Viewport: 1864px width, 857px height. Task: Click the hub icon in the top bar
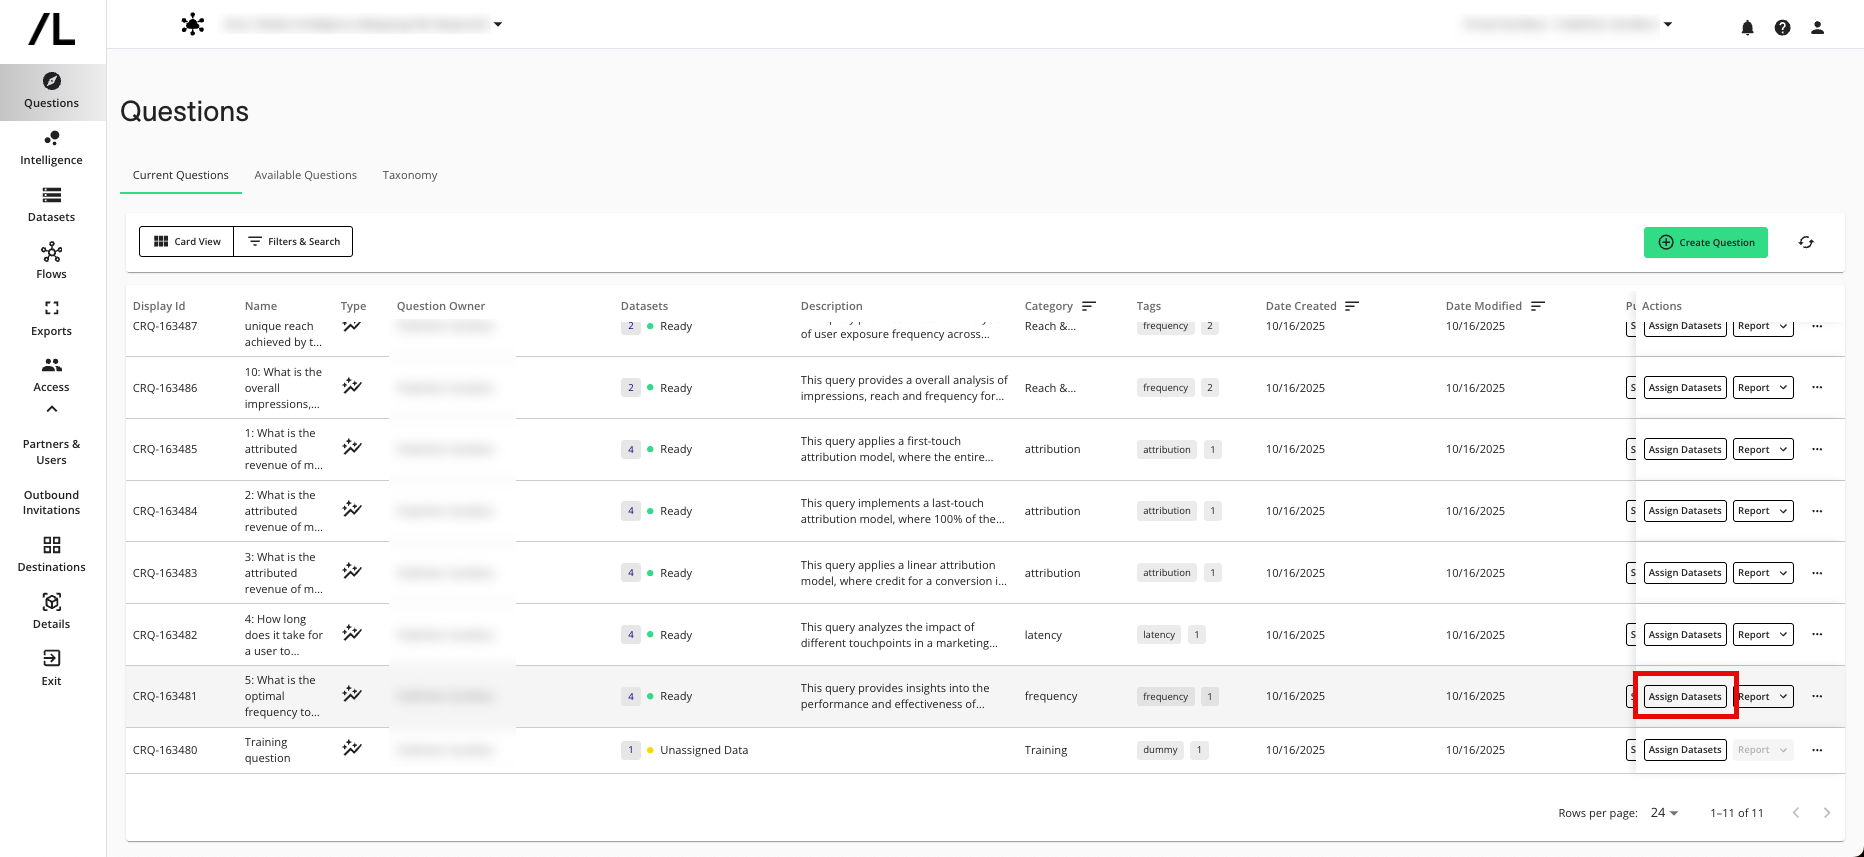coord(193,25)
